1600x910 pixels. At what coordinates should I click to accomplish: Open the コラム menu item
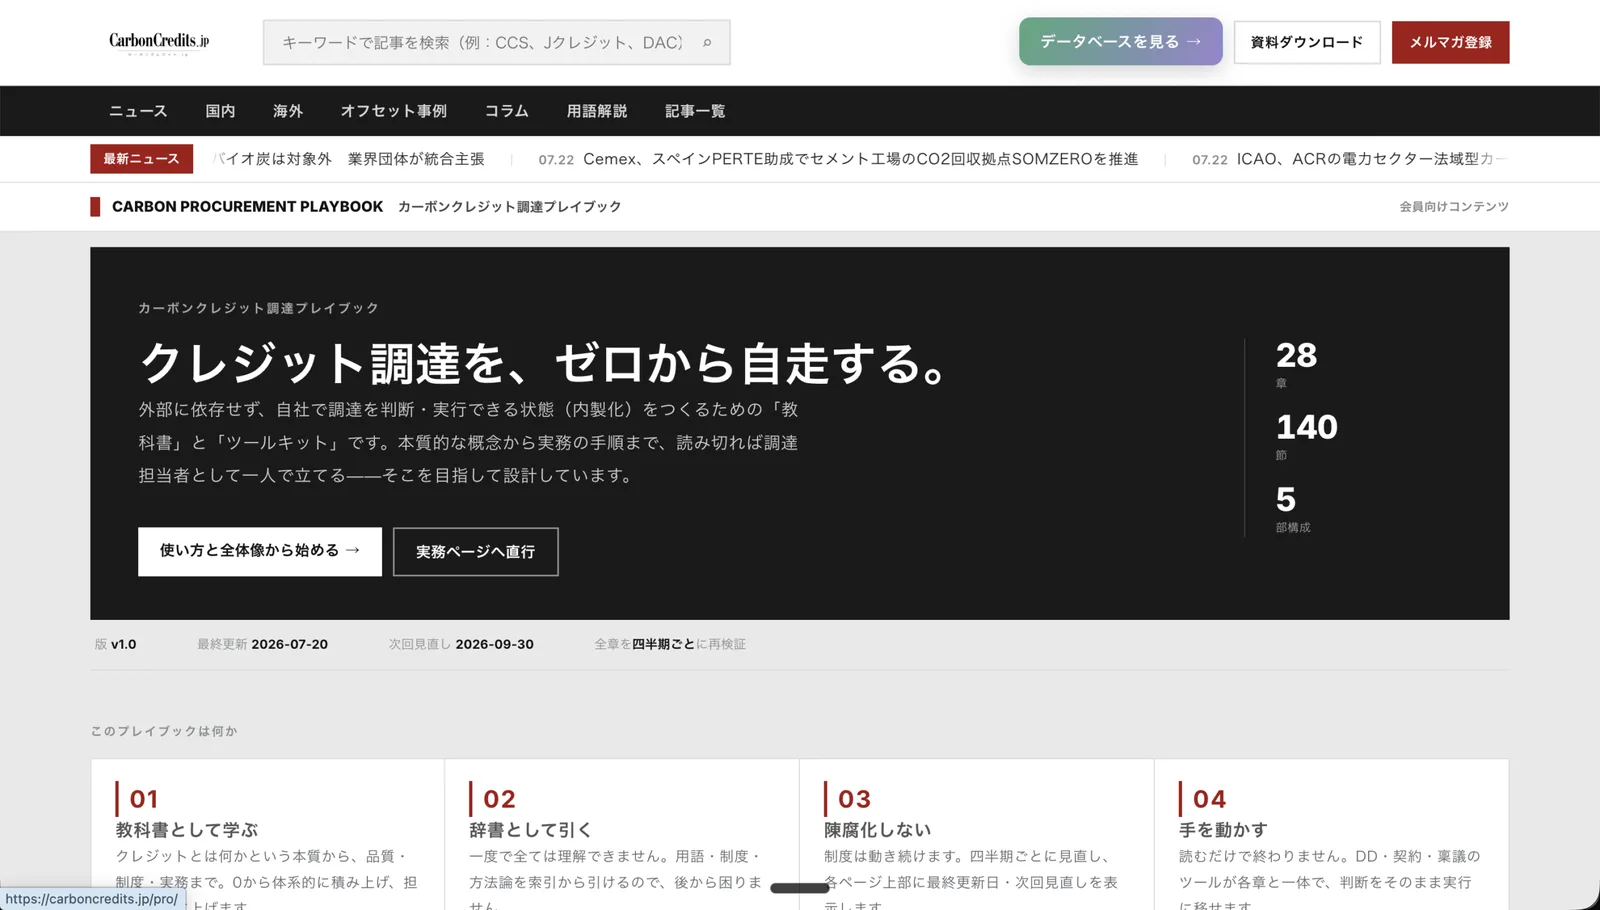(x=507, y=111)
